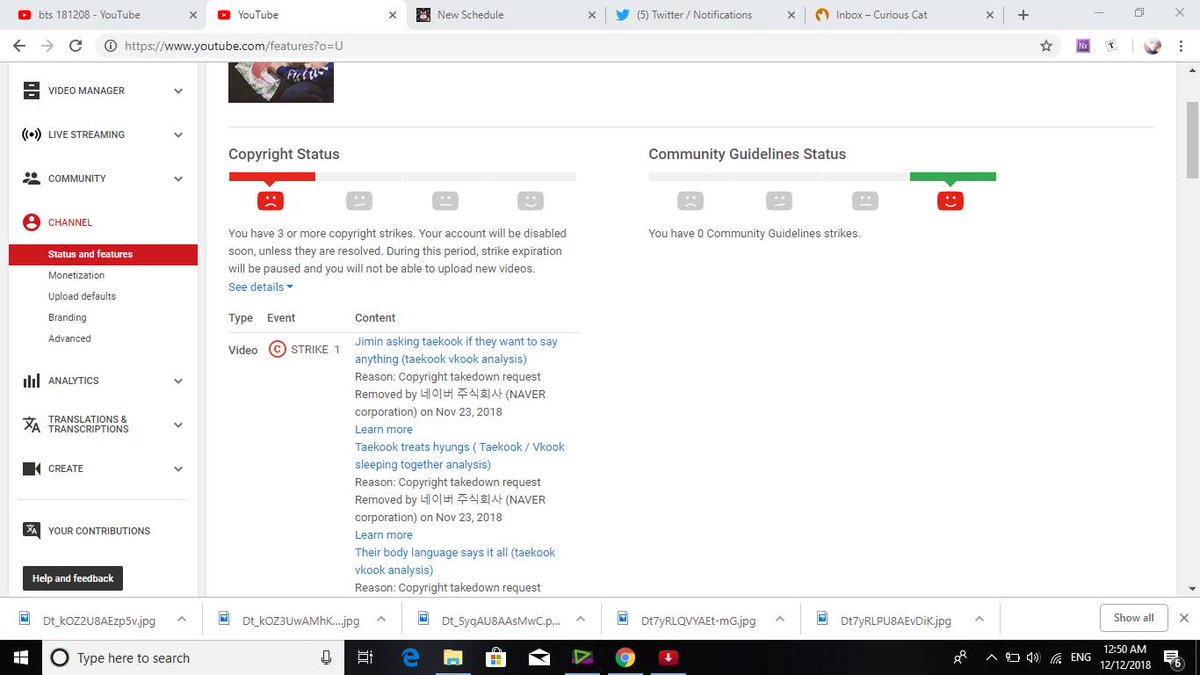Click the OneNote extension icon
The width and height of the screenshot is (1200, 675).
[x=1083, y=46]
